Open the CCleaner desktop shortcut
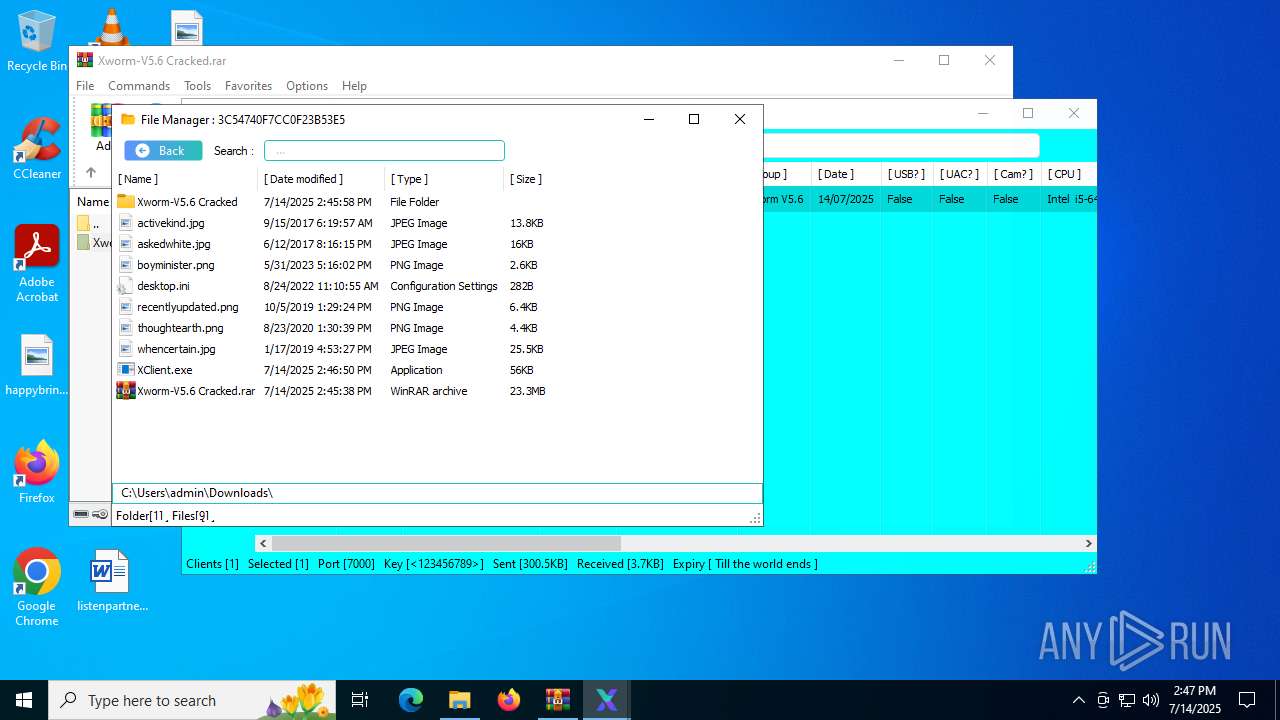 coord(37,149)
